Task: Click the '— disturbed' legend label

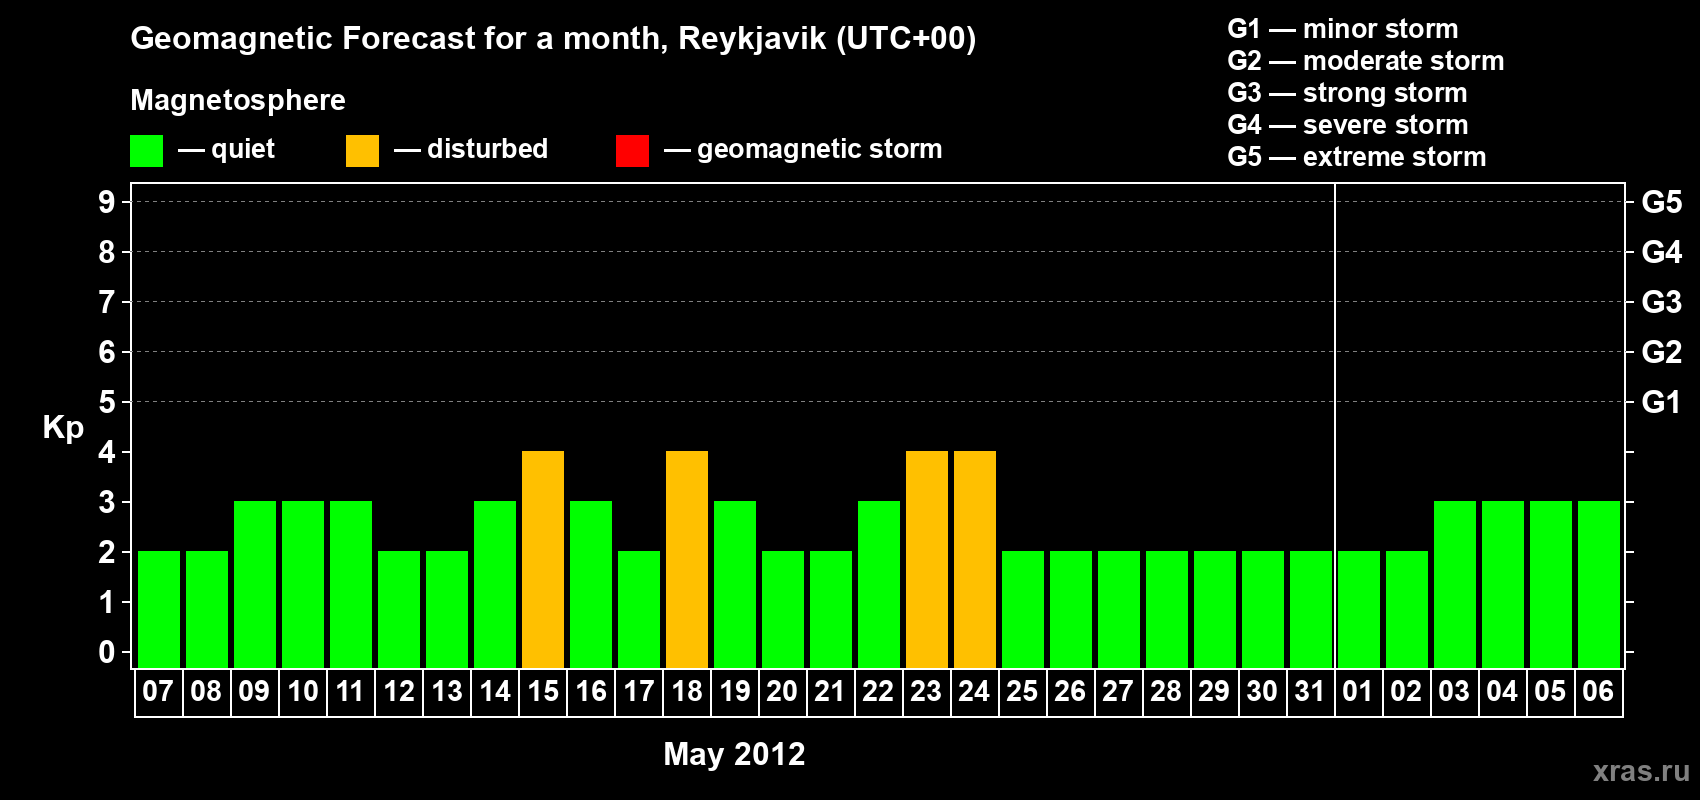Action: (x=471, y=149)
